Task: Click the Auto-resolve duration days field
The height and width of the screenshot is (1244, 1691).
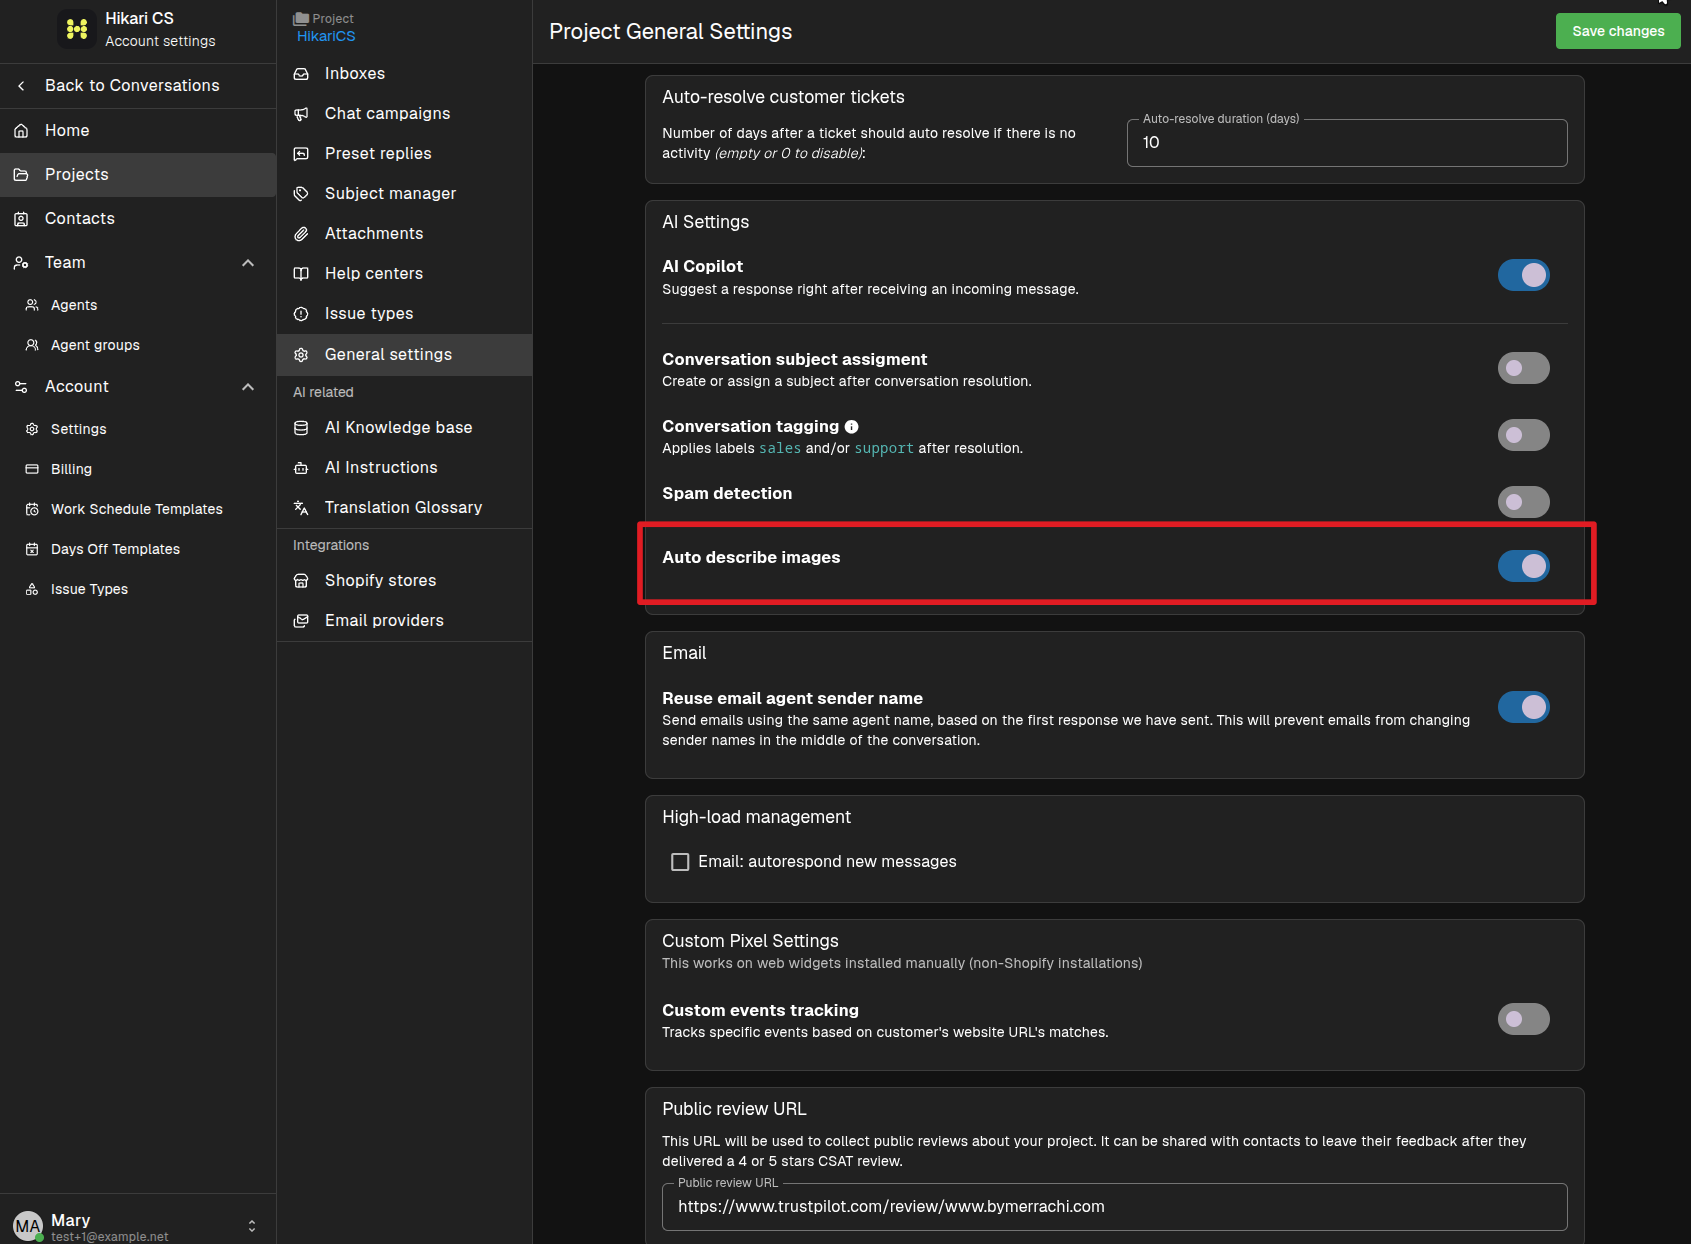Action: click(x=1347, y=143)
